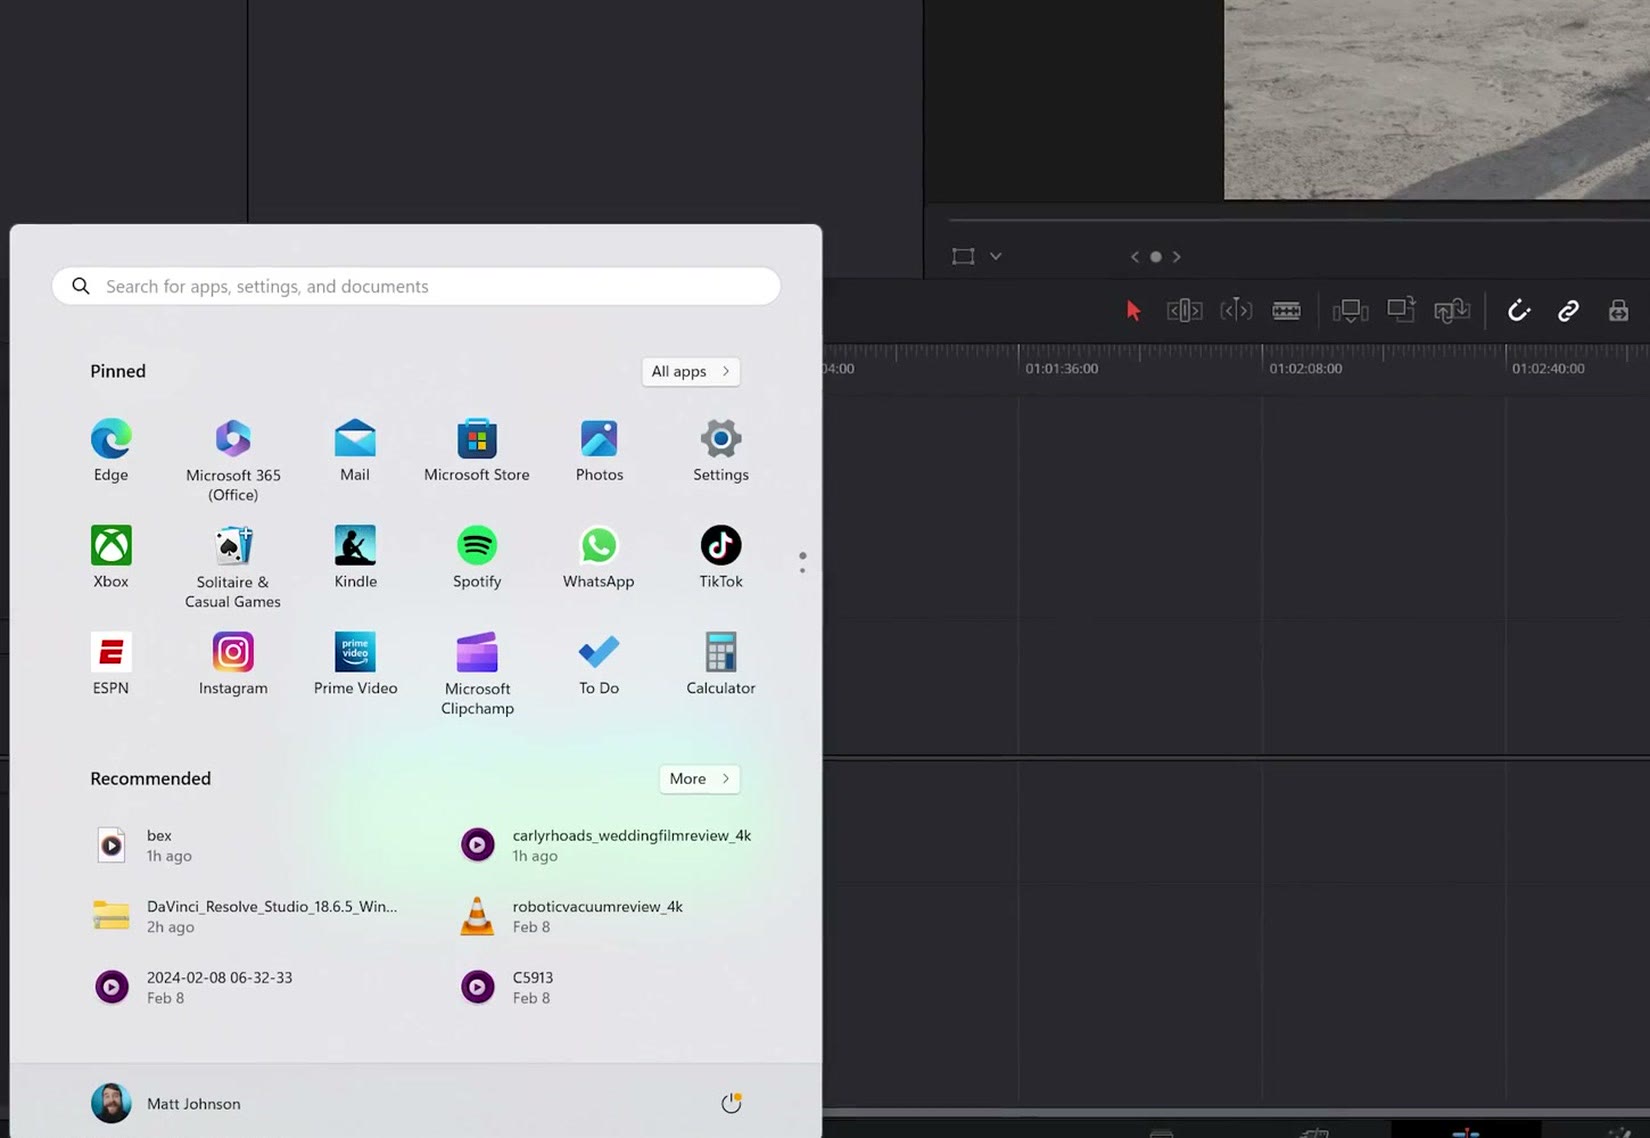
Task: Open Spotify
Action: tap(477, 558)
